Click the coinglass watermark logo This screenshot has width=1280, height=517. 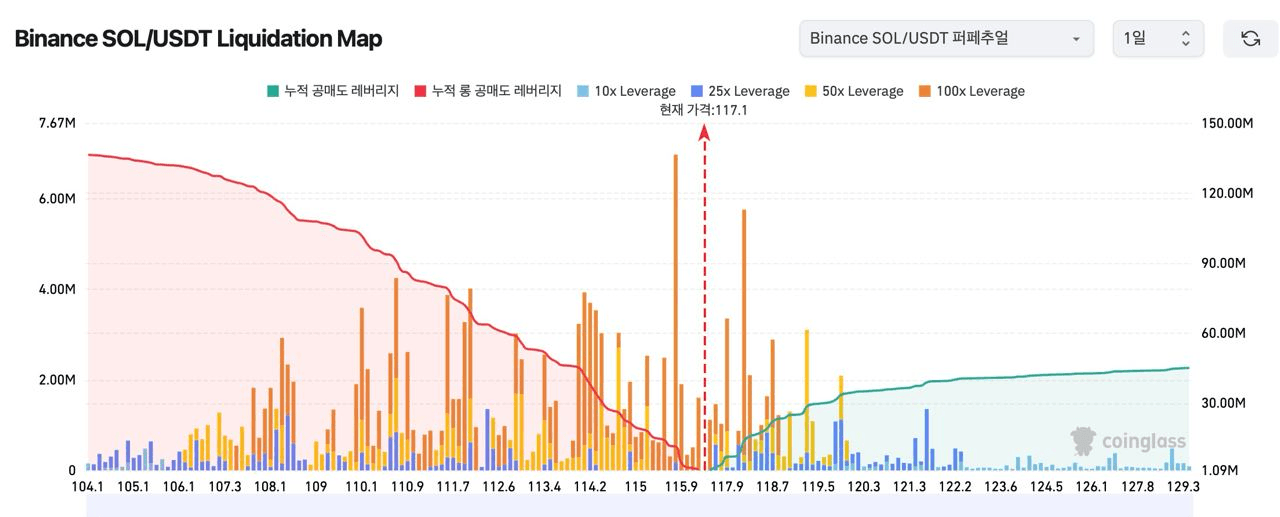tap(1128, 441)
